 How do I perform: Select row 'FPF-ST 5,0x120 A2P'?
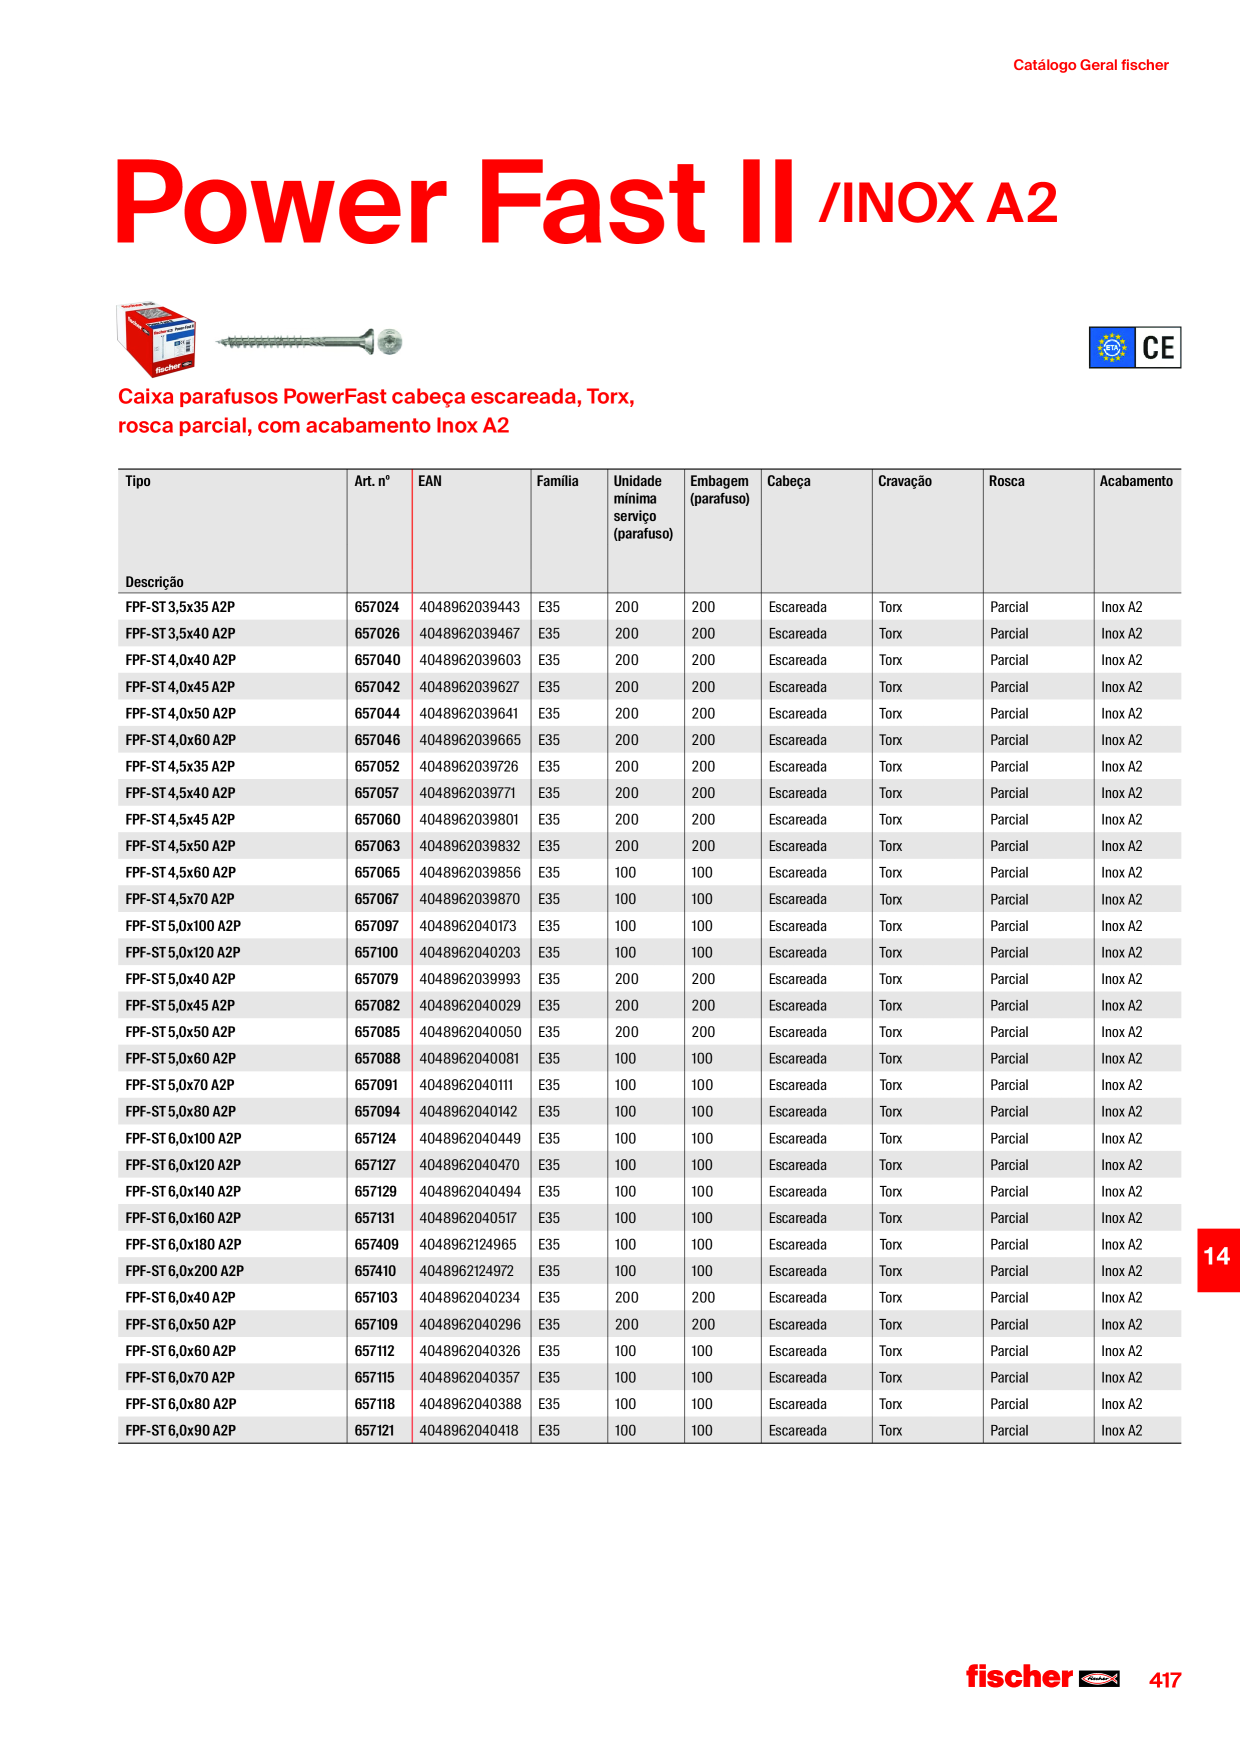coord(649,952)
